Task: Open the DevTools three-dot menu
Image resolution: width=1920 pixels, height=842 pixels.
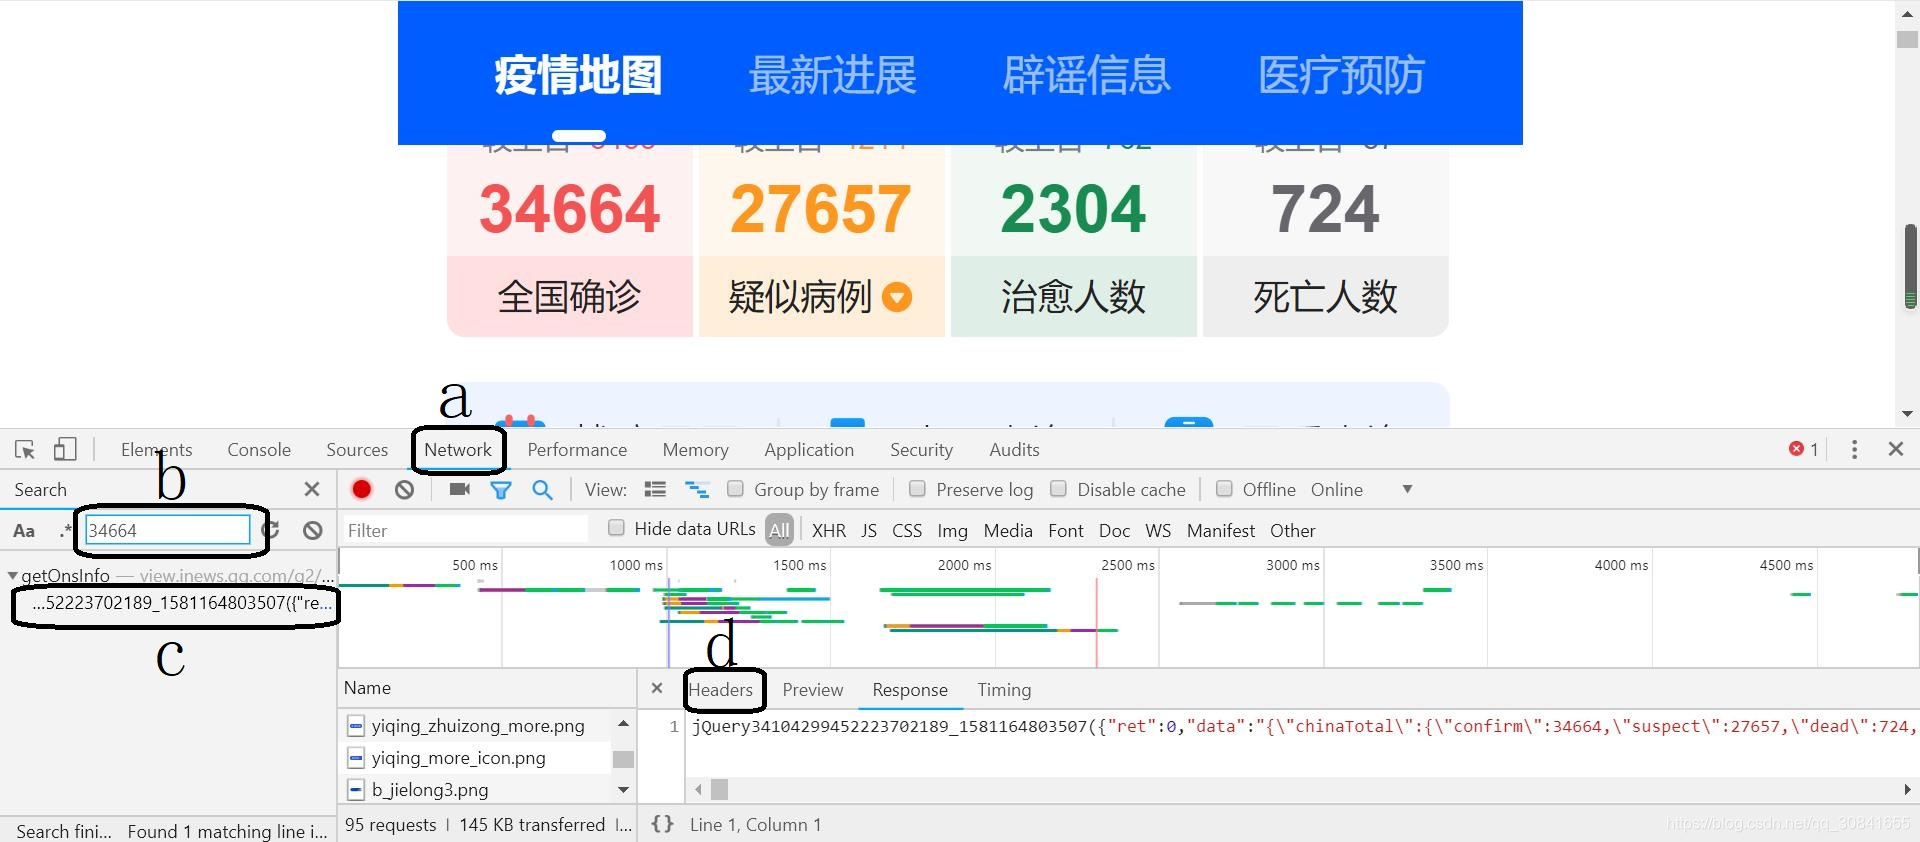Action: [1854, 449]
